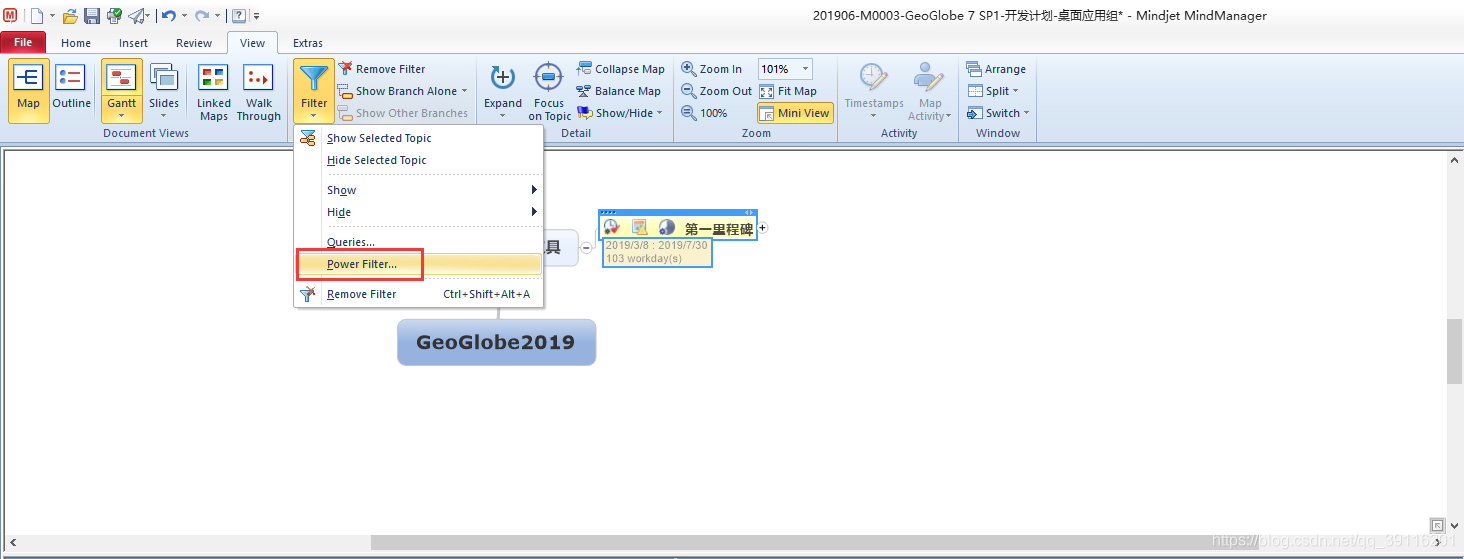Open the Show submenu in Filter menu
Viewport: 1464px width, 559px height.
click(x=418, y=190)
